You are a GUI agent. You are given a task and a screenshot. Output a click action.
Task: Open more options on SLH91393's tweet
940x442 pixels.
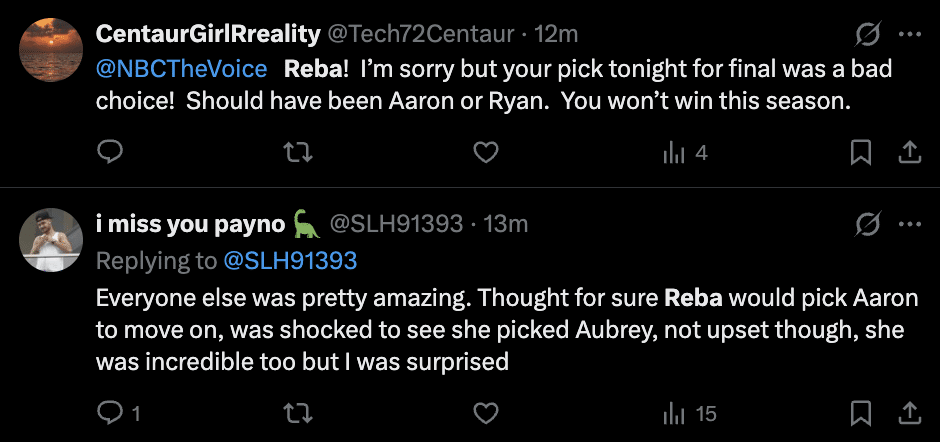coord(910,225)
